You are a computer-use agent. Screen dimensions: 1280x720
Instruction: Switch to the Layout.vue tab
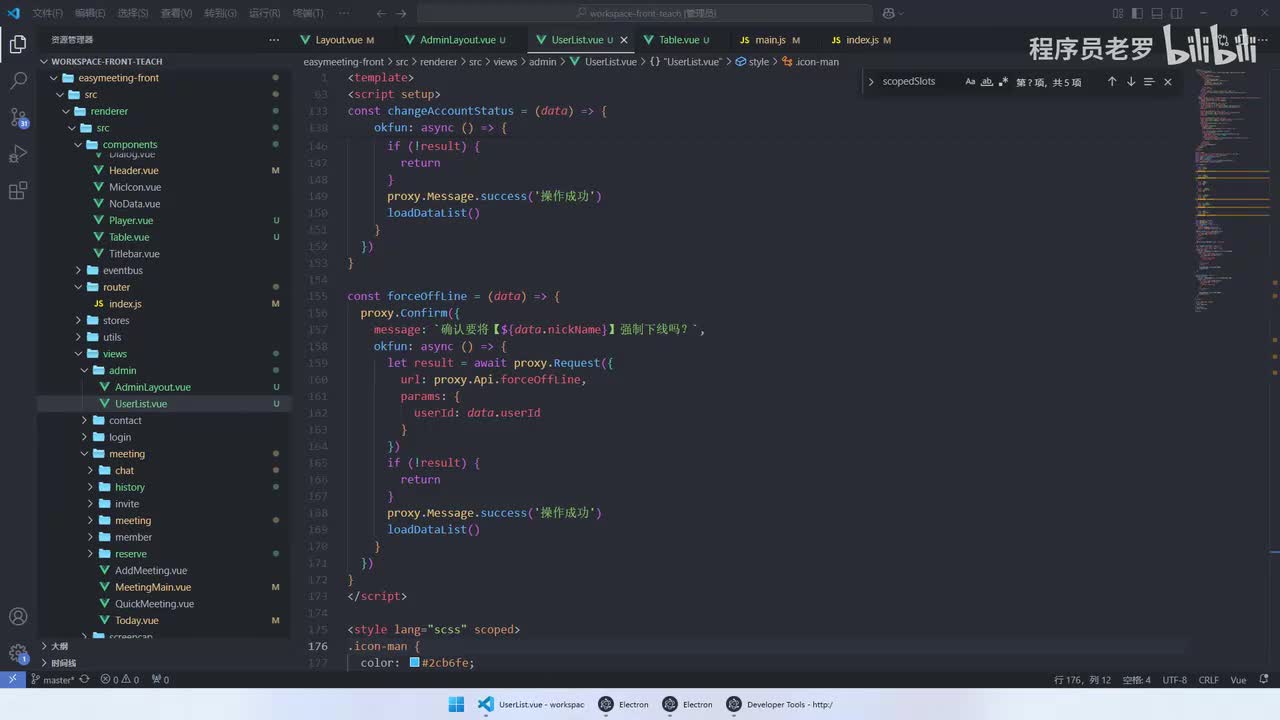[338, 40]
